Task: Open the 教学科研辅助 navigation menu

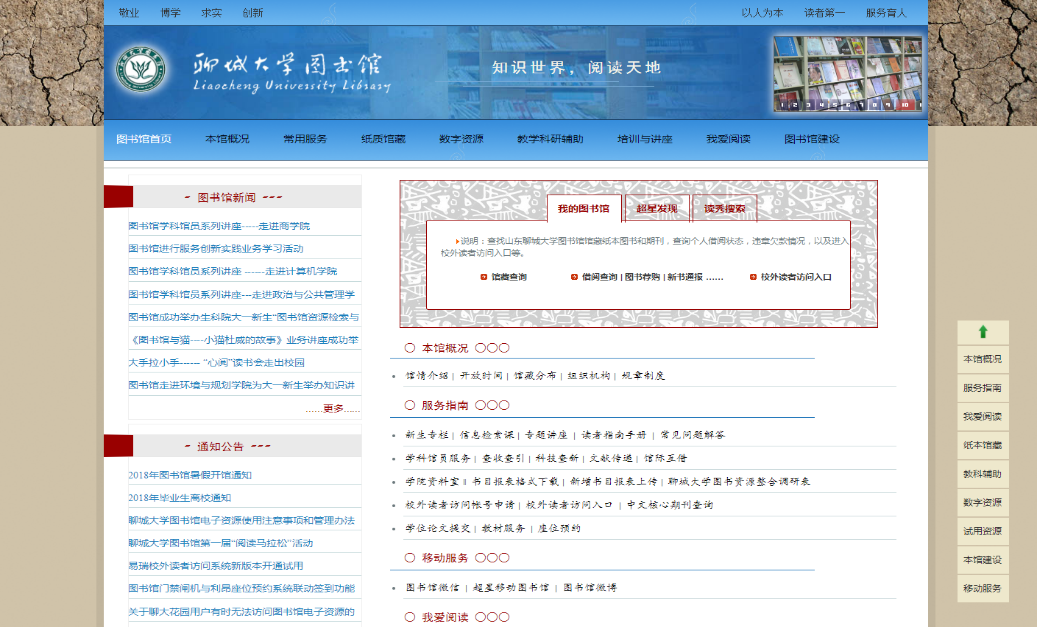Action: [550, 139]
